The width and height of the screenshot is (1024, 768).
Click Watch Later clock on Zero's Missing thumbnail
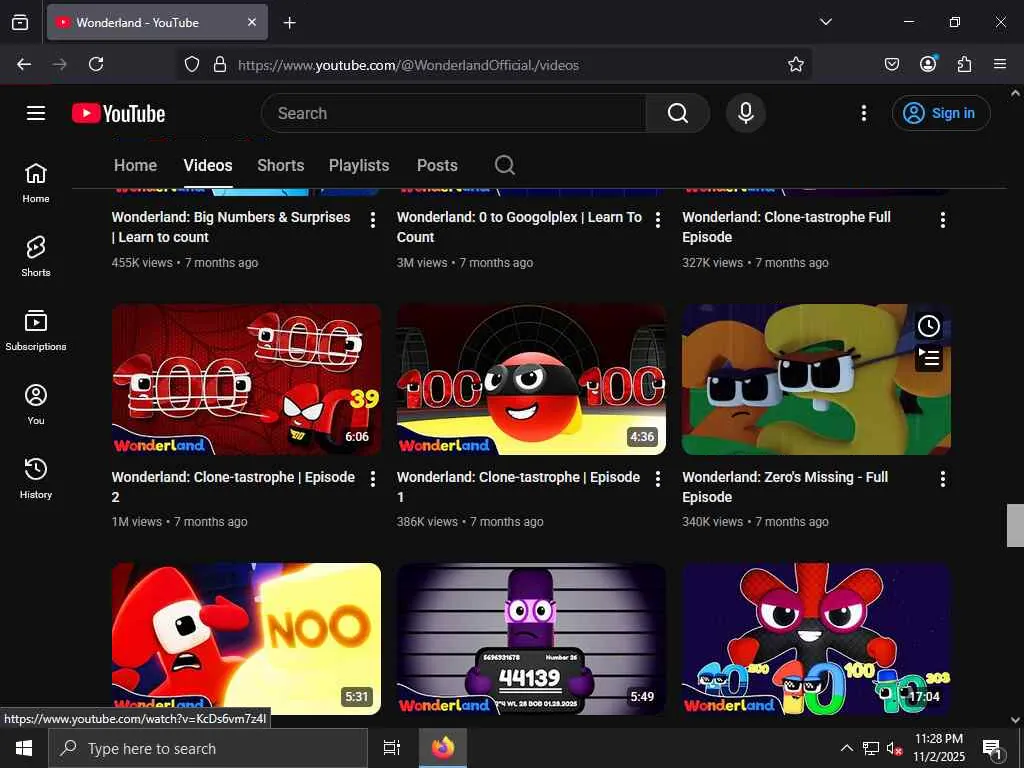tap(928, 326)
